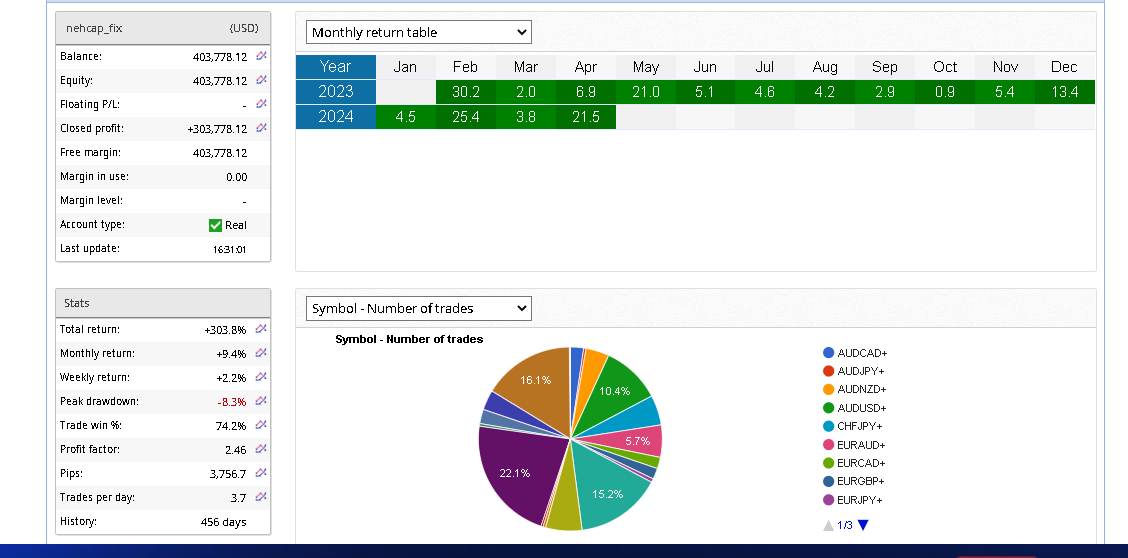Open the Peak drawdown chart icon

coord(261,401)
